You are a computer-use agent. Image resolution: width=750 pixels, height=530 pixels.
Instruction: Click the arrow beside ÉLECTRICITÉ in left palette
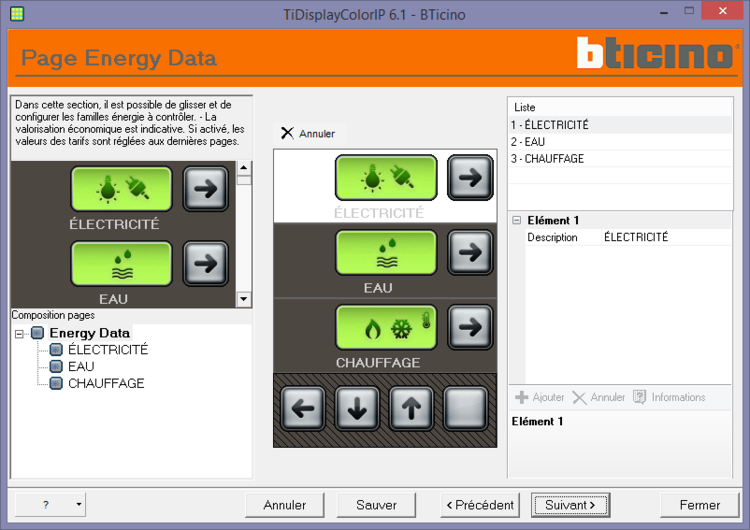[x=206, y=189]
